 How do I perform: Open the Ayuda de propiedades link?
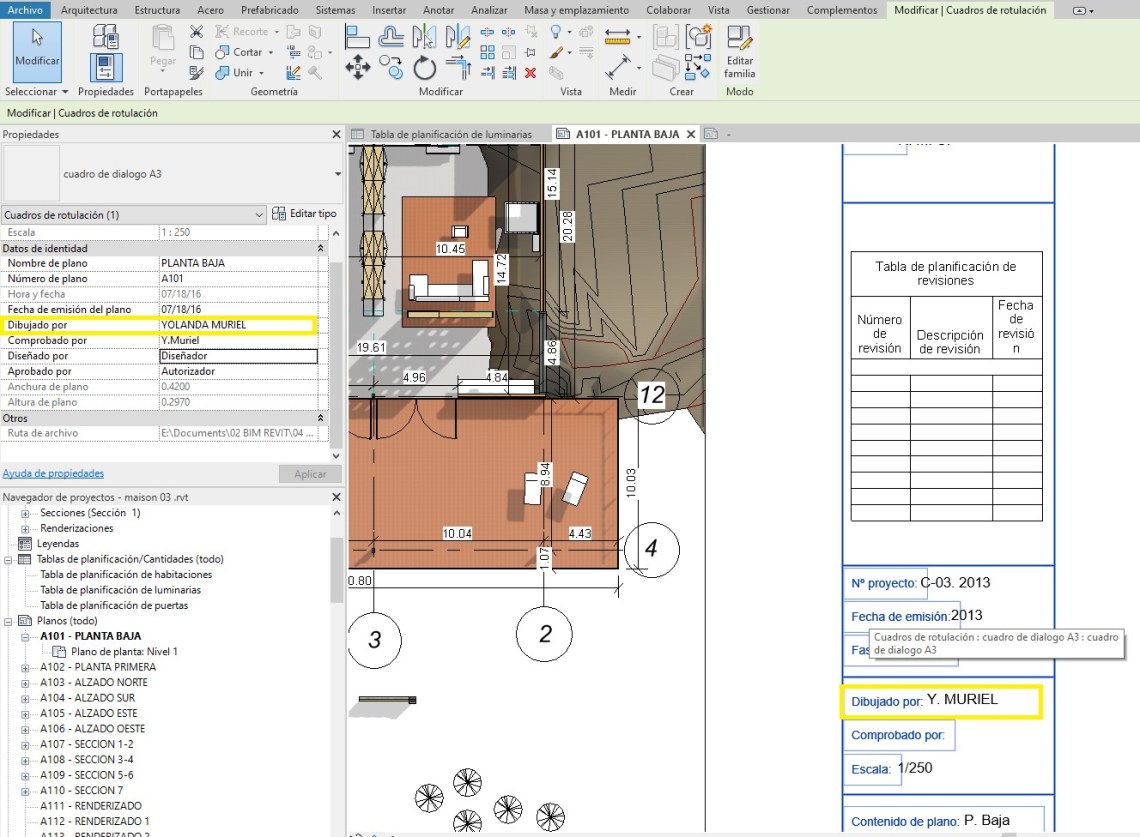click(53, 473)
